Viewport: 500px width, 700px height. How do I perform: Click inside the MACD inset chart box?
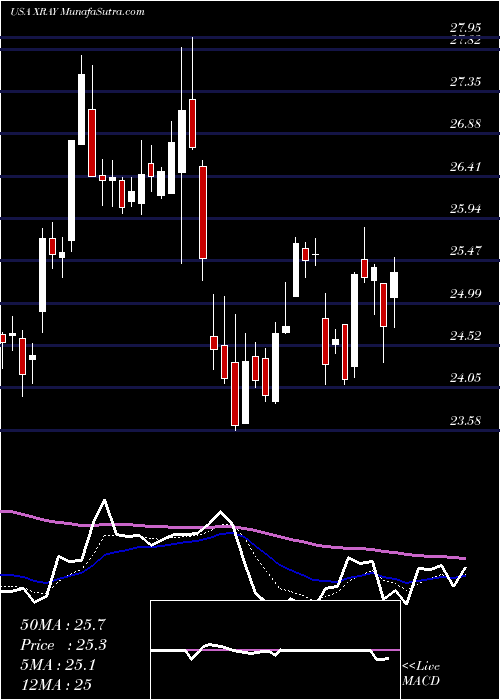[275, 650]
